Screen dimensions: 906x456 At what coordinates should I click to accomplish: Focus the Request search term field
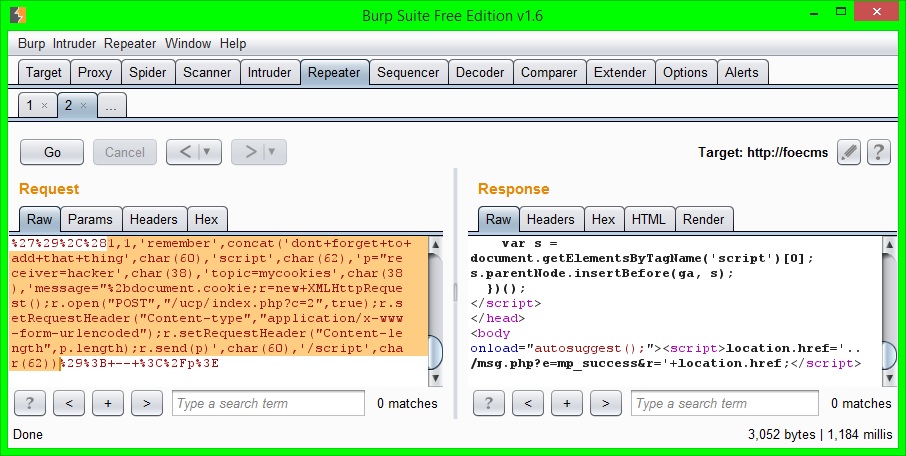[x=269, y=403]
